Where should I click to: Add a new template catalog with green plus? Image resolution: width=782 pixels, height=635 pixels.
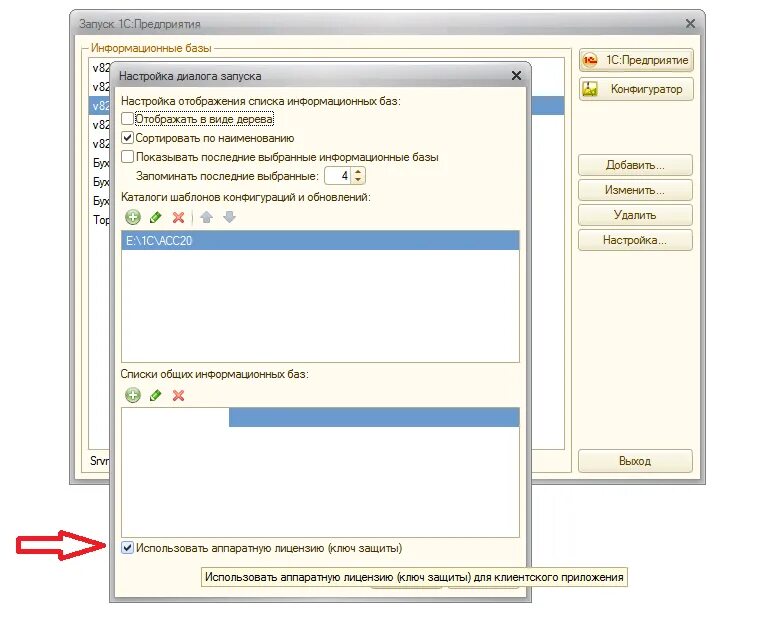click(x=133, y=217)
